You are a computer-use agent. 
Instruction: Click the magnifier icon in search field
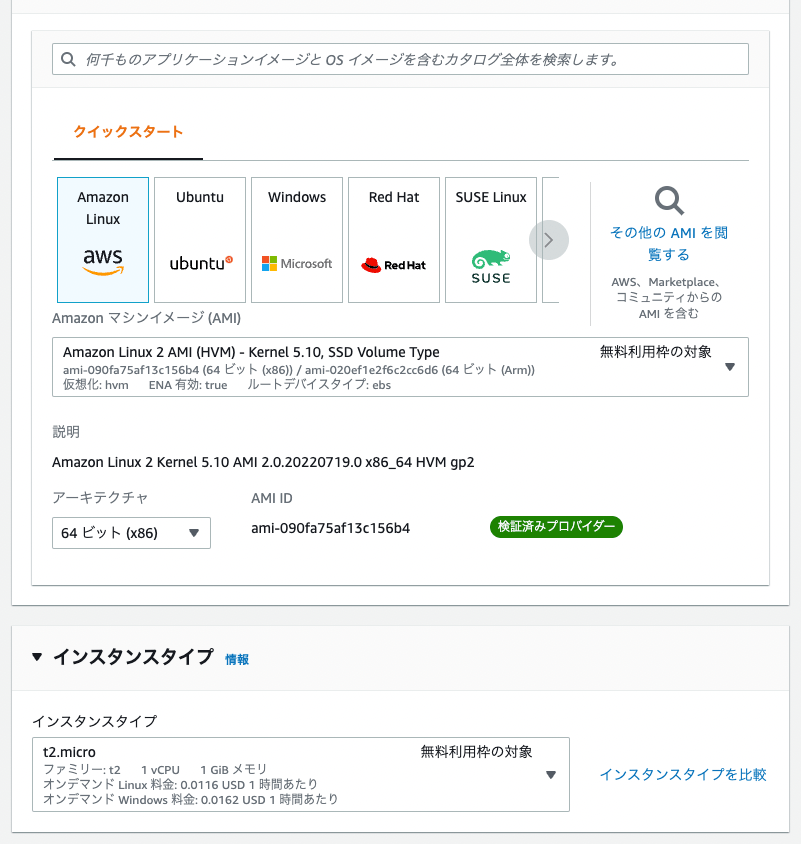pyautogui.click(x=68, y=59)
